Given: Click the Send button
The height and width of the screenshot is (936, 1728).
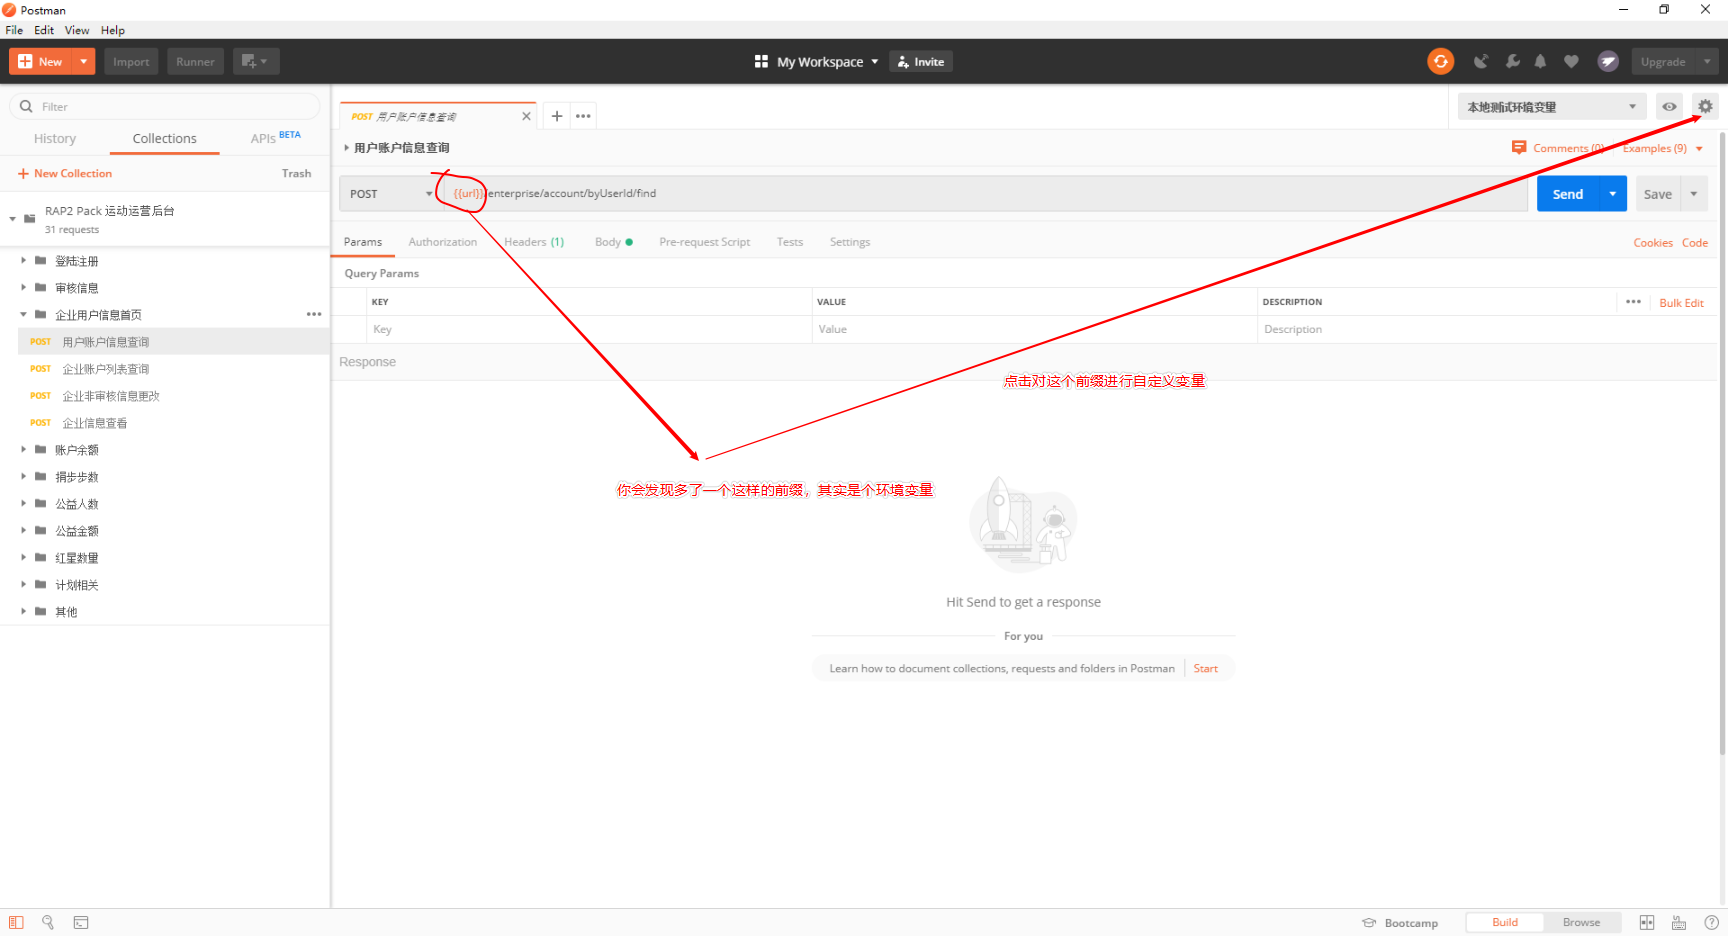Looking at the screenshot, I should [1567, 193].
